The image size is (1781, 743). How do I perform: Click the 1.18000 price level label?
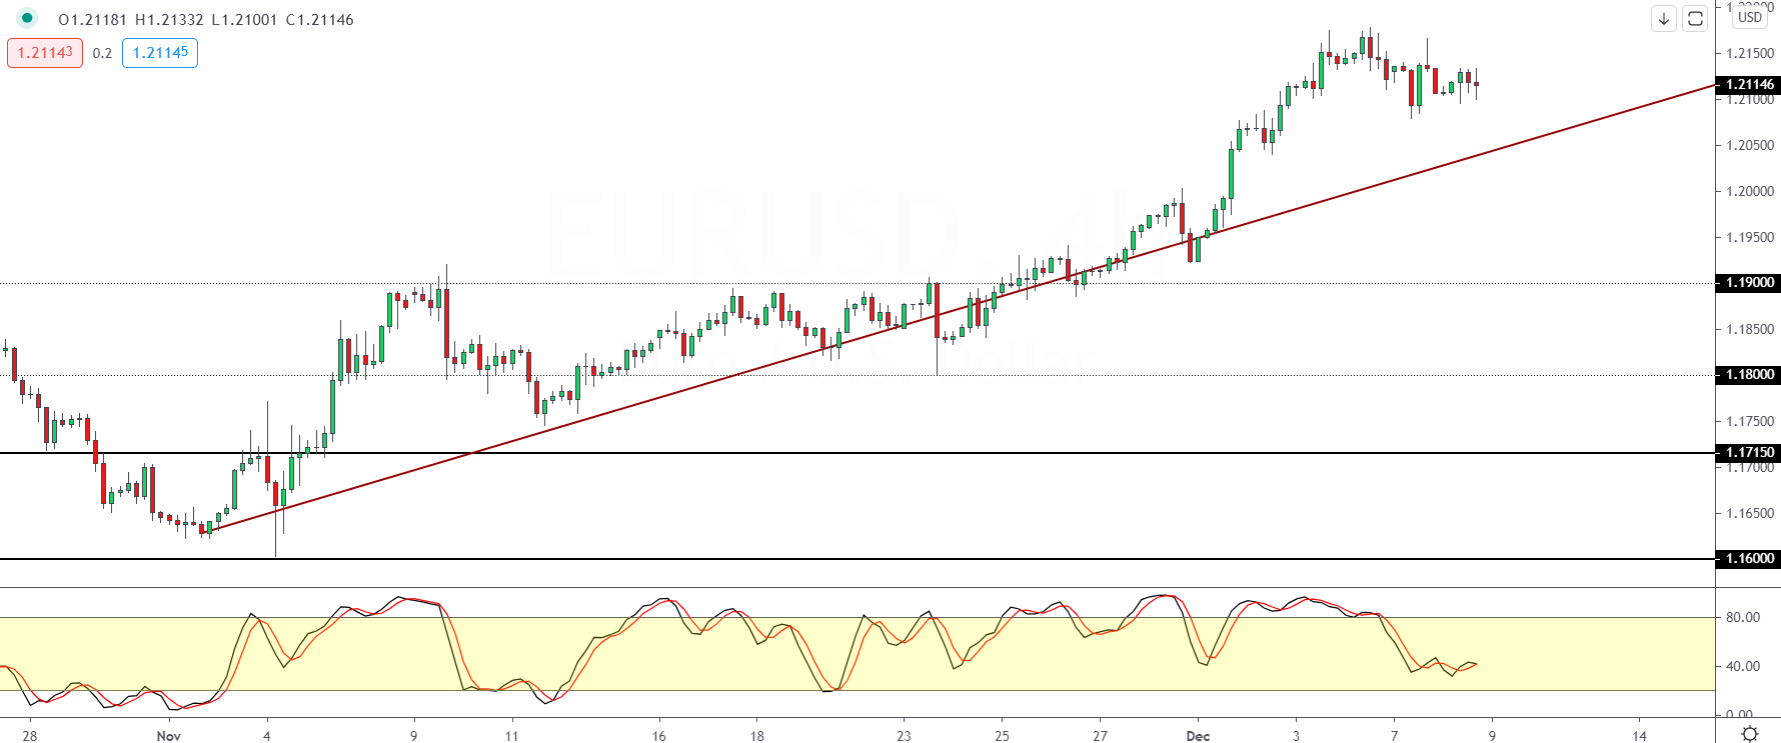point(1748,375)
